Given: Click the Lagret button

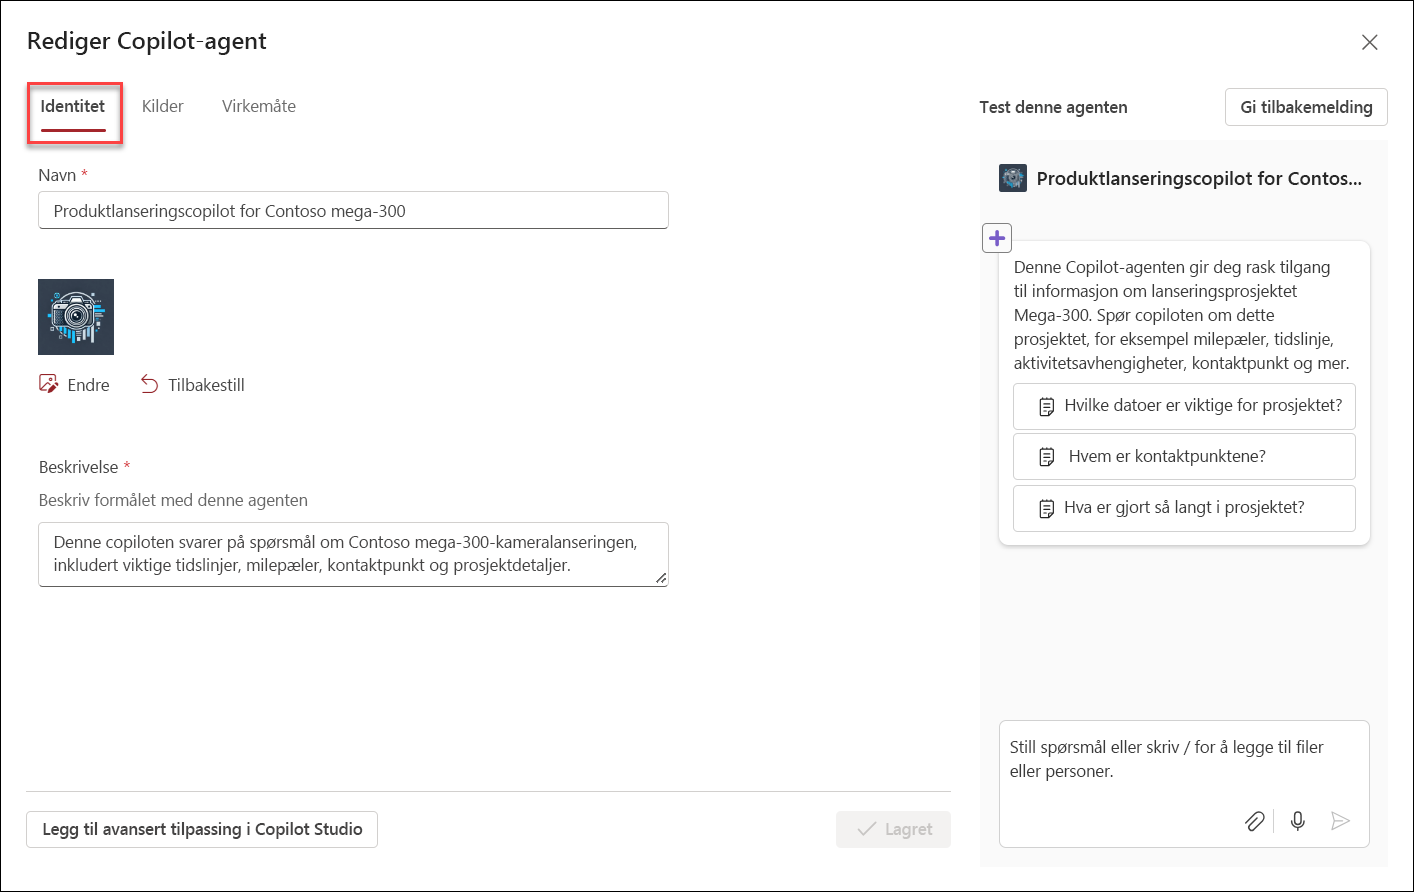Looking at the screenshot, I should pyautogui.click(x=893, y=829).
